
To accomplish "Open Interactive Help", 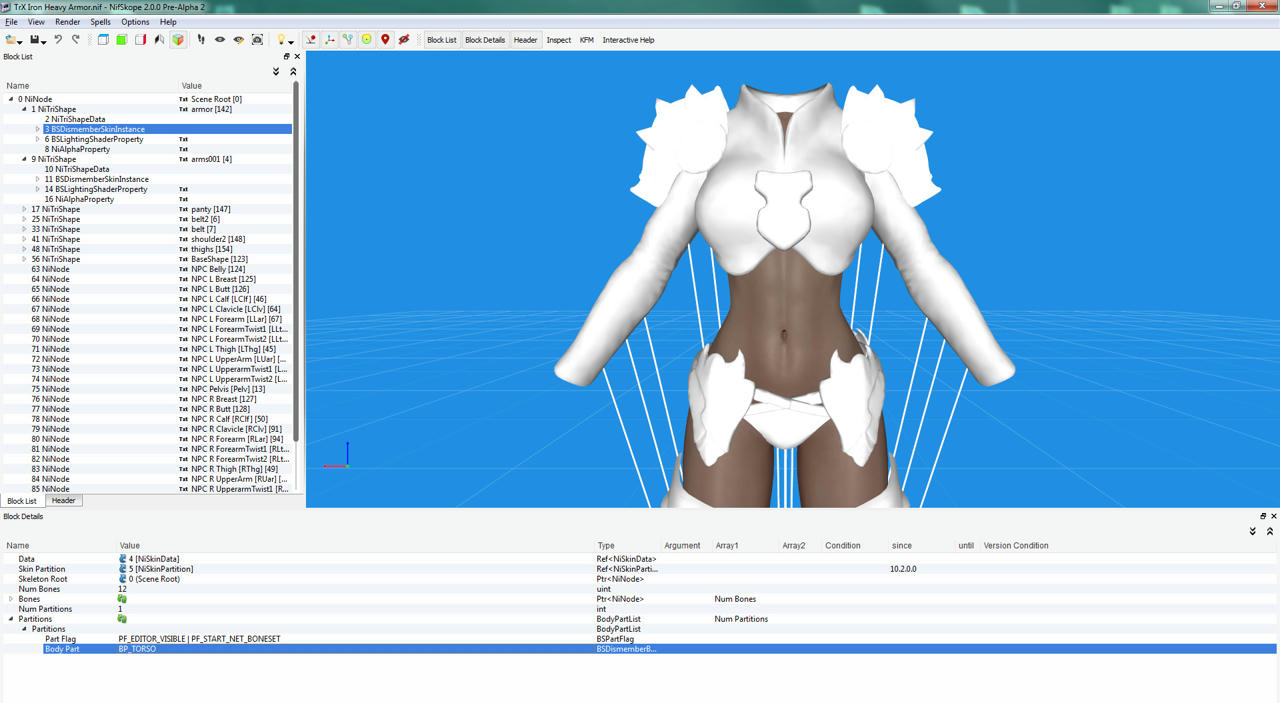I will [x=628, y=40].
